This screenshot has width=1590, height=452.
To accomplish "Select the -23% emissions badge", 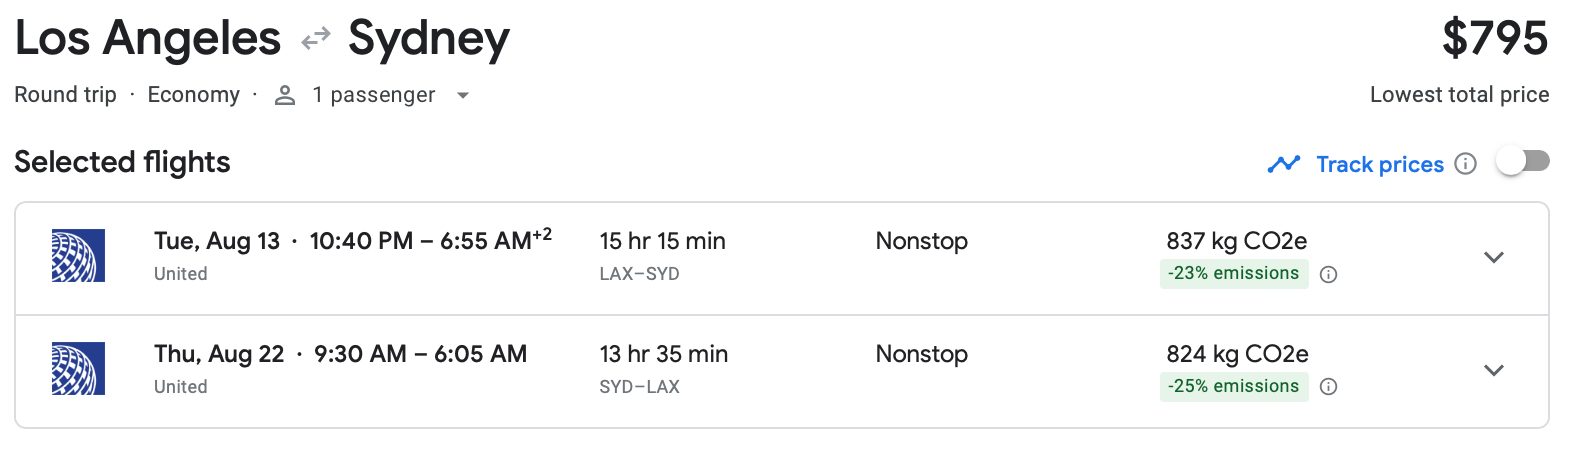I will pyautogui.click(x=1234, y=274).
